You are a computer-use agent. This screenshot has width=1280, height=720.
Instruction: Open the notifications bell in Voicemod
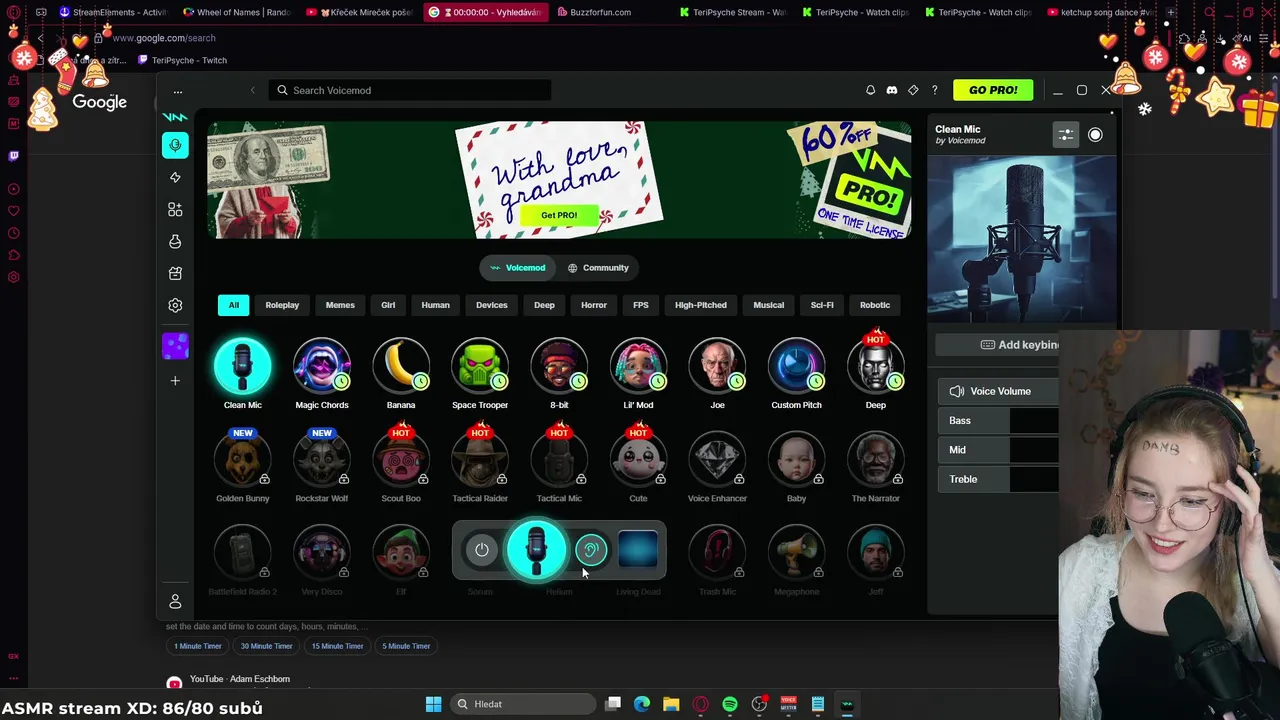(870, 90)
